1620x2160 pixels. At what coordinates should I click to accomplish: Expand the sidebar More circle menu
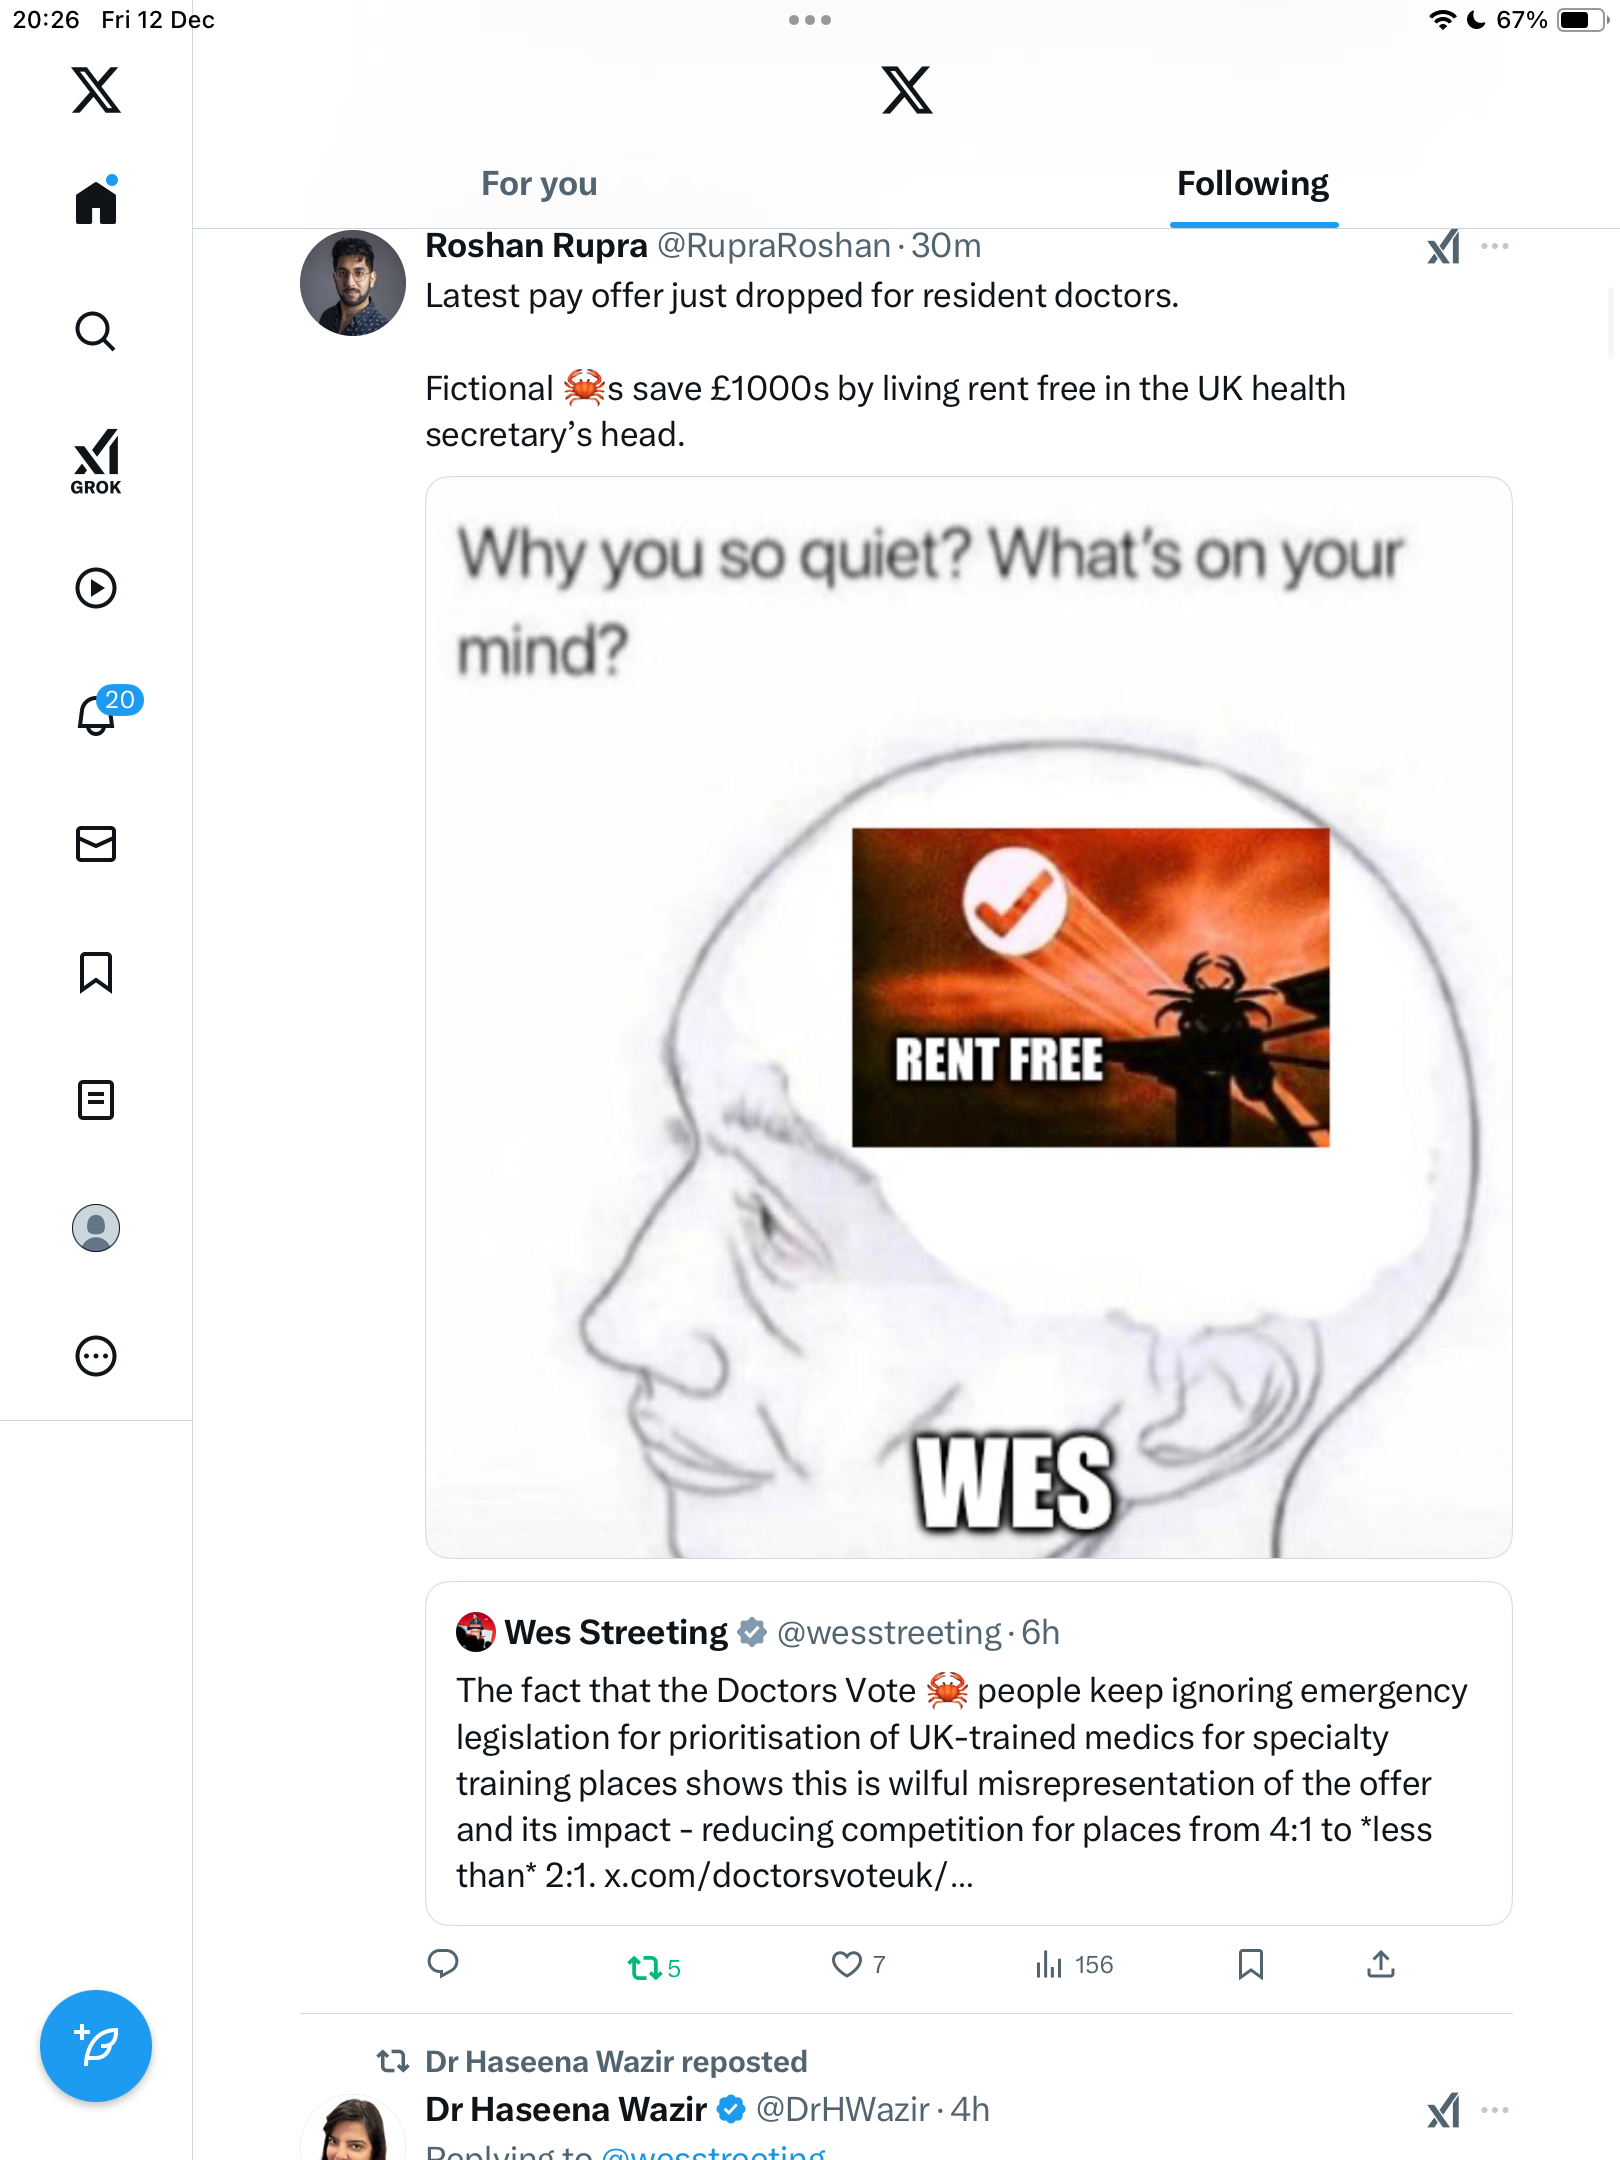[x=96, y=1356]
